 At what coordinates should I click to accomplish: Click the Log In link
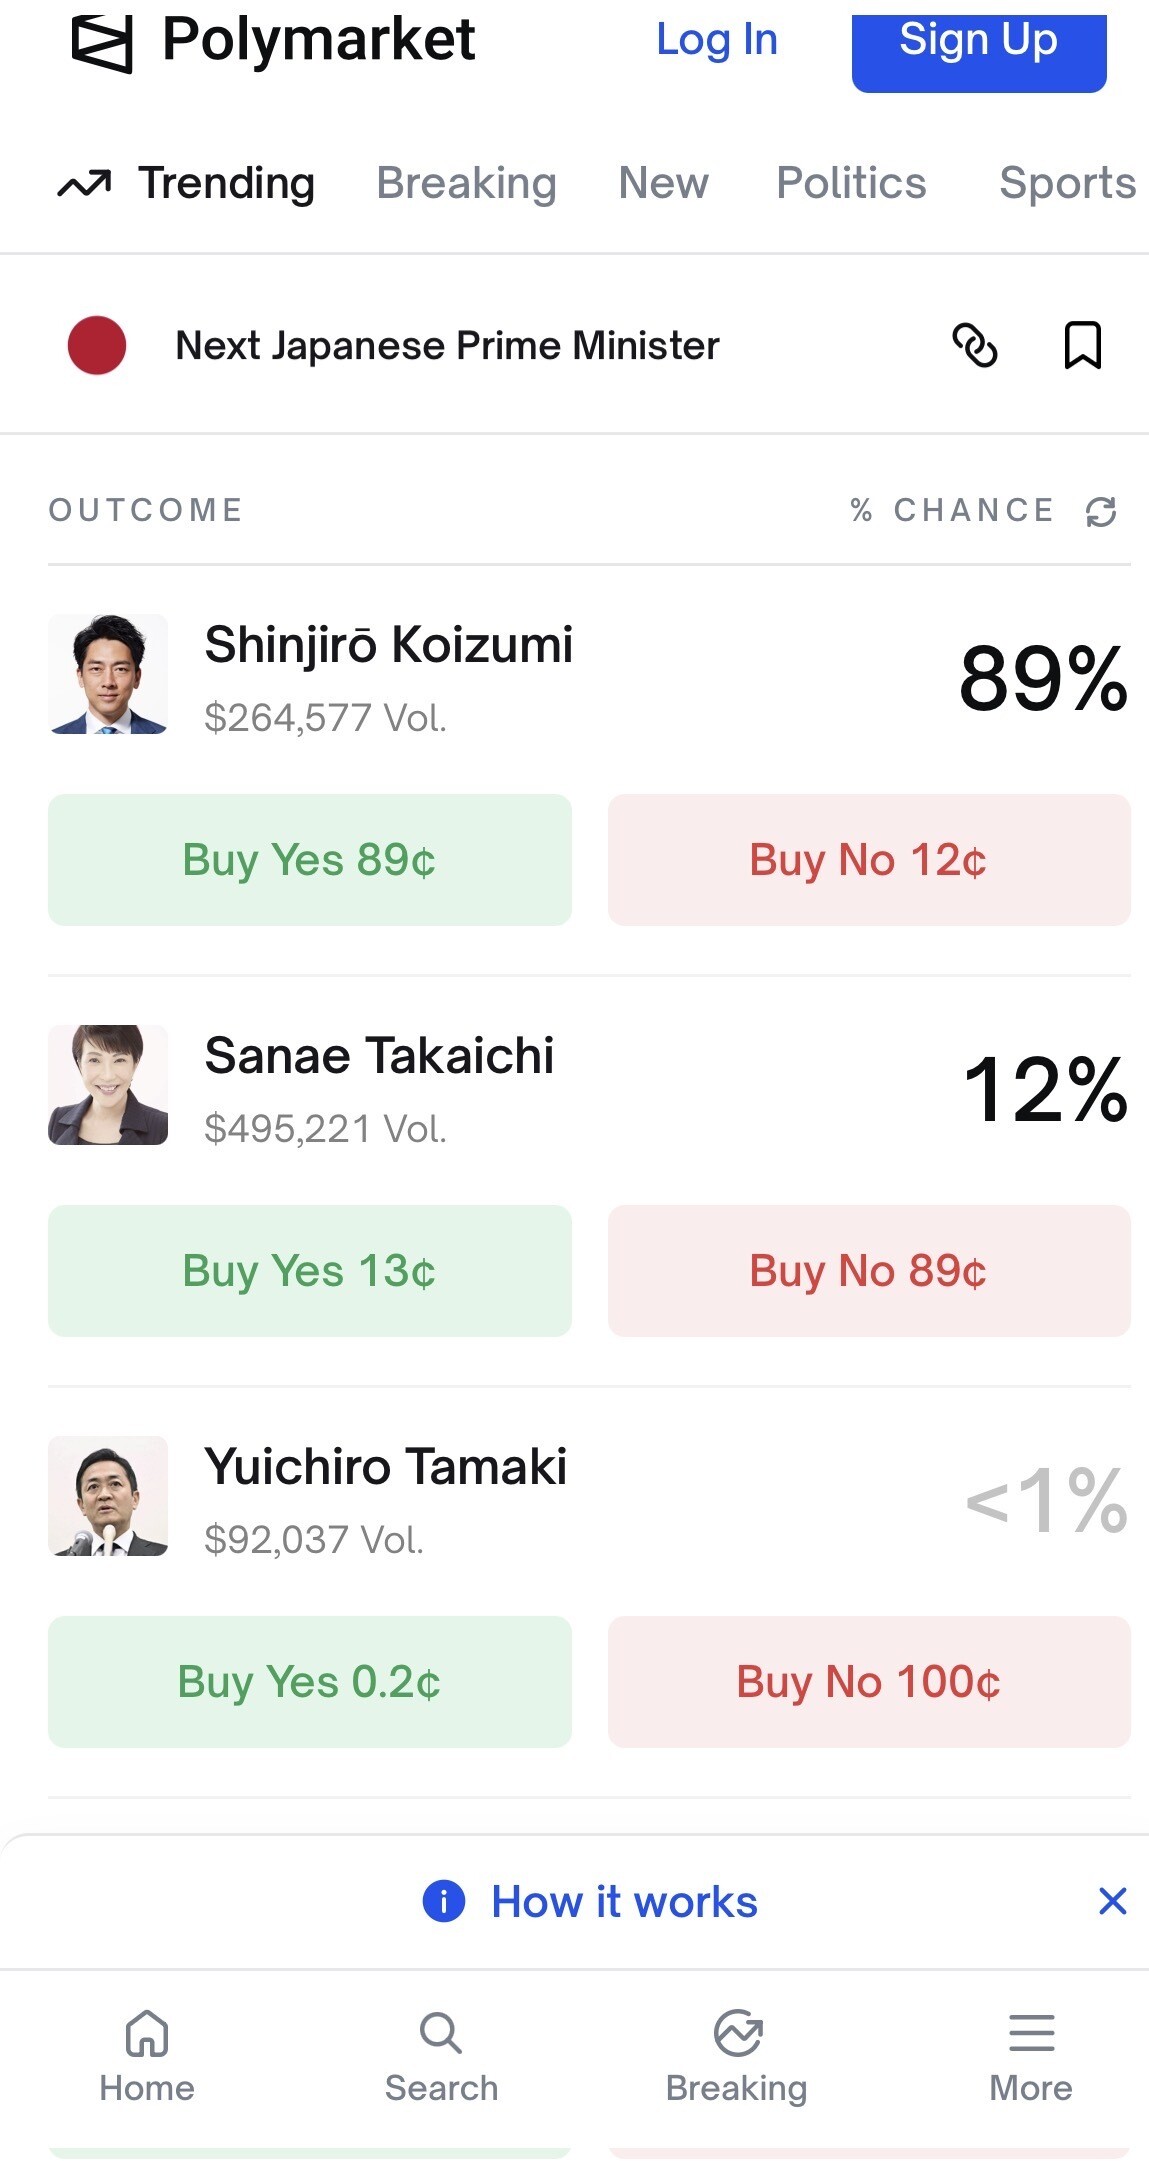point(717,40)
